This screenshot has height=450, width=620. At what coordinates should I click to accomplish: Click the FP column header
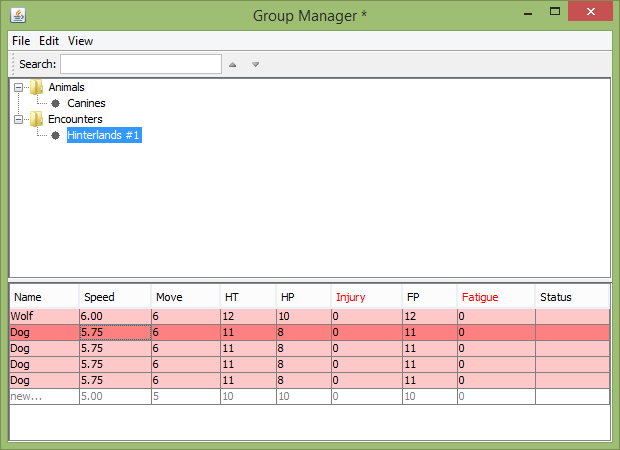tap(429, 297)
